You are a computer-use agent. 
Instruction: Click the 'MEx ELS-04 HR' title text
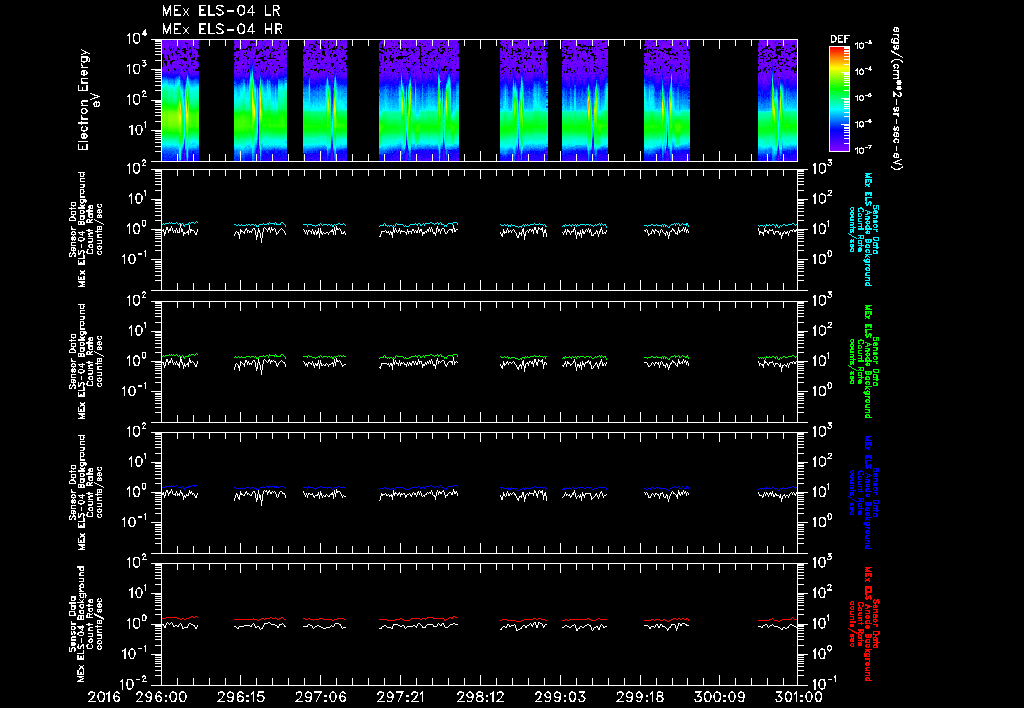click(x=222, y=29)
